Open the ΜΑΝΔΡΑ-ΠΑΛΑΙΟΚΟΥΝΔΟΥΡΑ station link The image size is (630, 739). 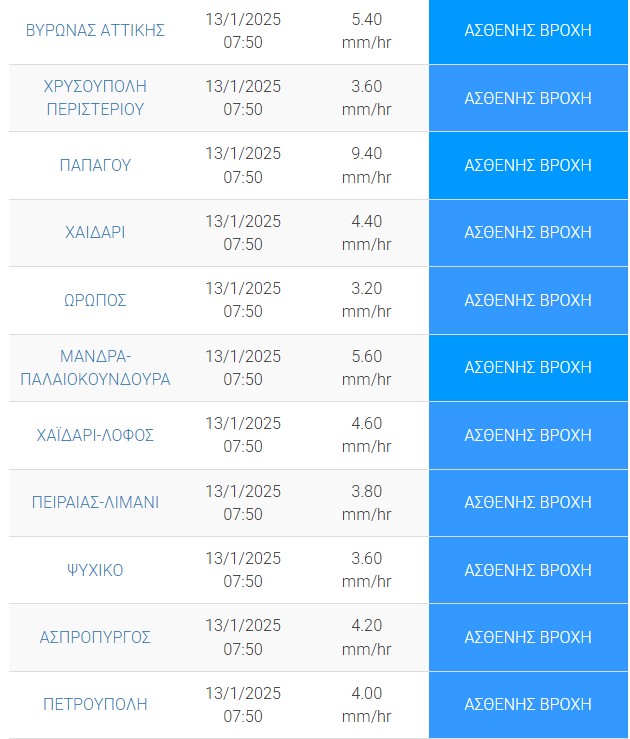(95, 367)
